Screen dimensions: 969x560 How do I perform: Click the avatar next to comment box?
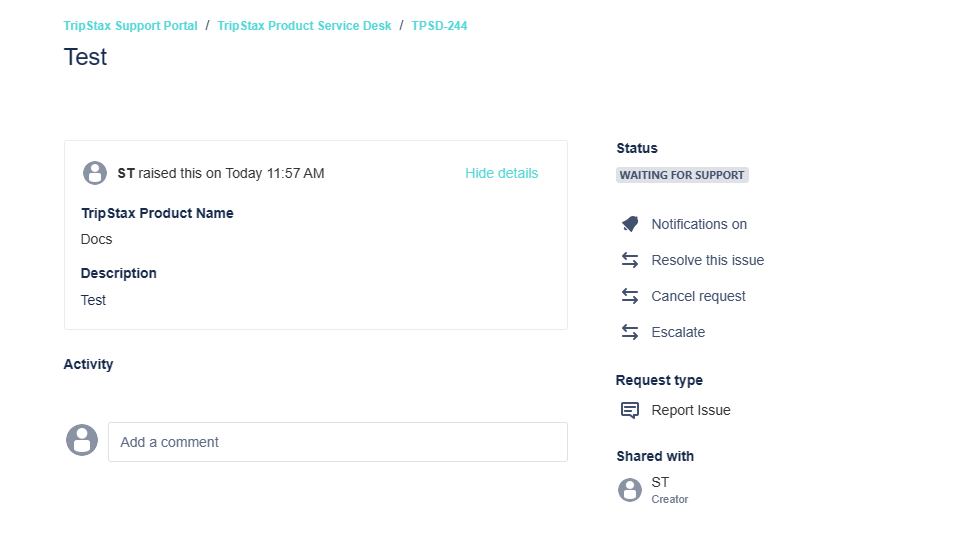(x=82, y=440)
